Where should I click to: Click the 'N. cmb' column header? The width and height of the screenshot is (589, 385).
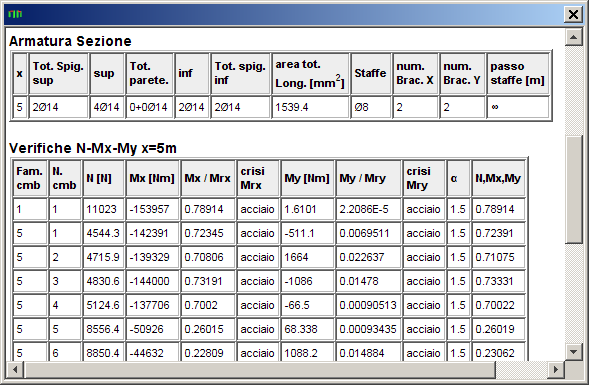(65, 178)
